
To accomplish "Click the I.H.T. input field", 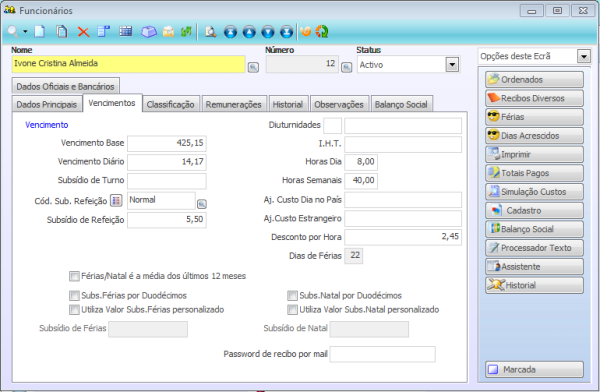I will coord(403,144).
